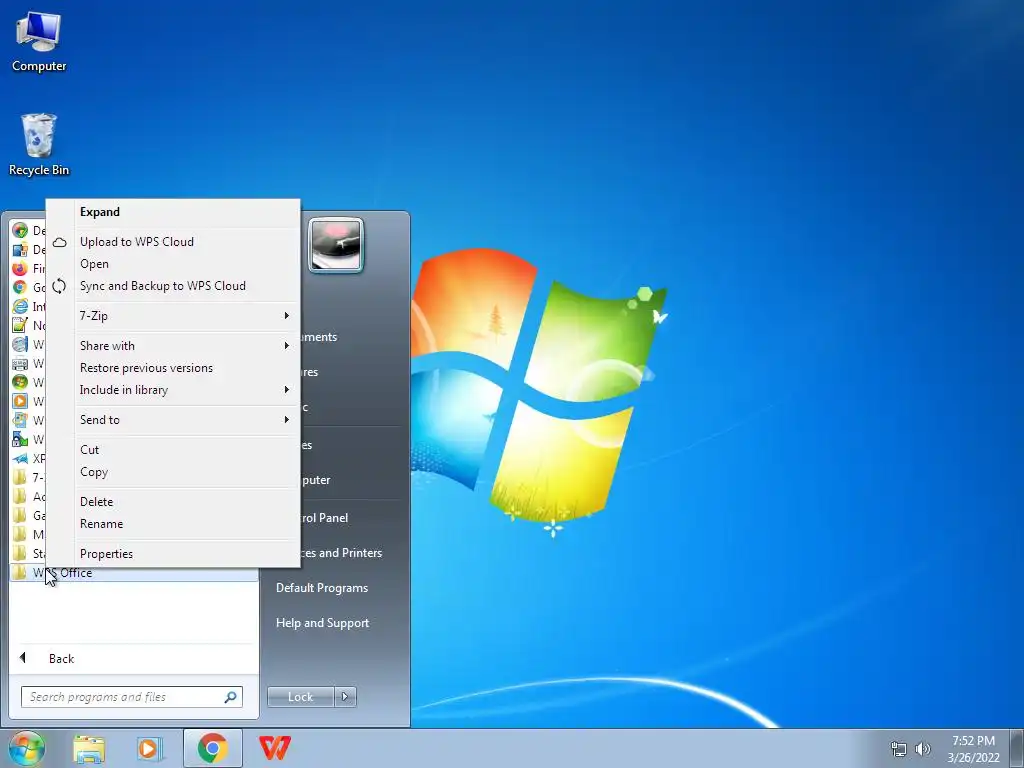The width and height of the screenshot is (1024, 768).
Task: Click the Accessories folder icon in programs list
Action: [x=20, y=496]
